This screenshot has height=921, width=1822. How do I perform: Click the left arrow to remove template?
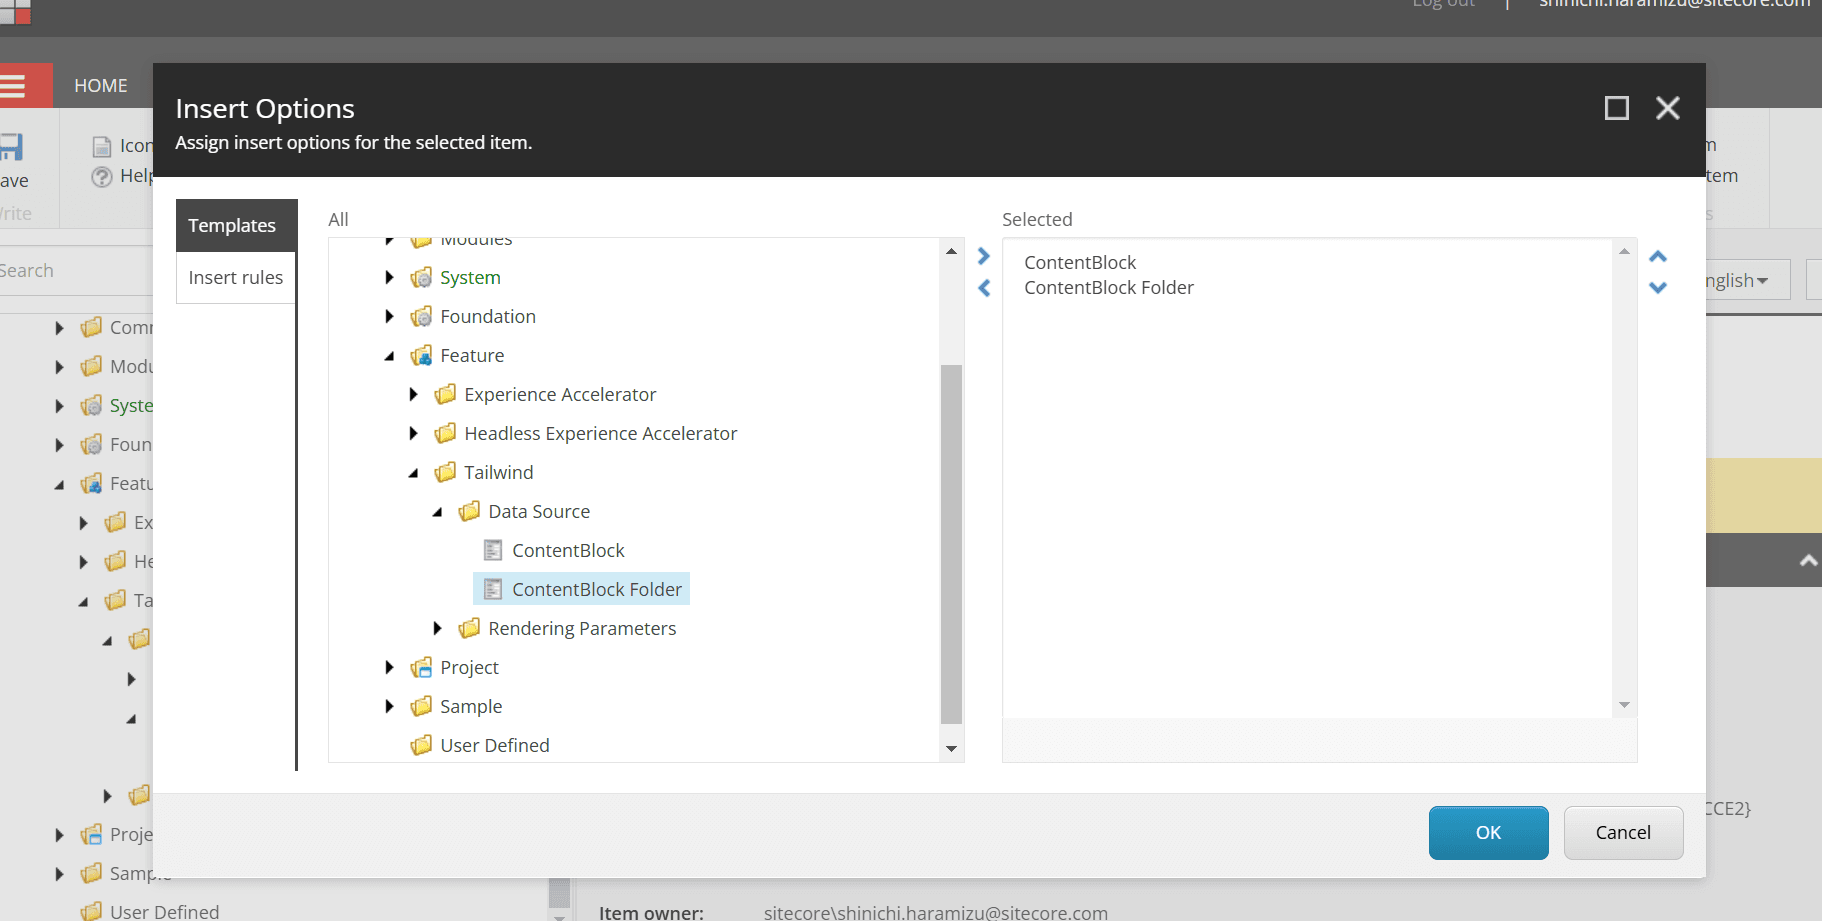click(984, 288)
